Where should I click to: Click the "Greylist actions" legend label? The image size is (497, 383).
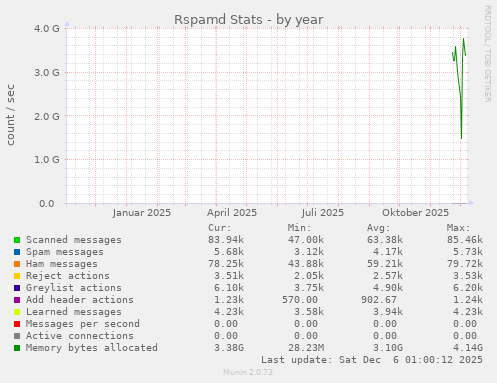[x=74, y=288]
